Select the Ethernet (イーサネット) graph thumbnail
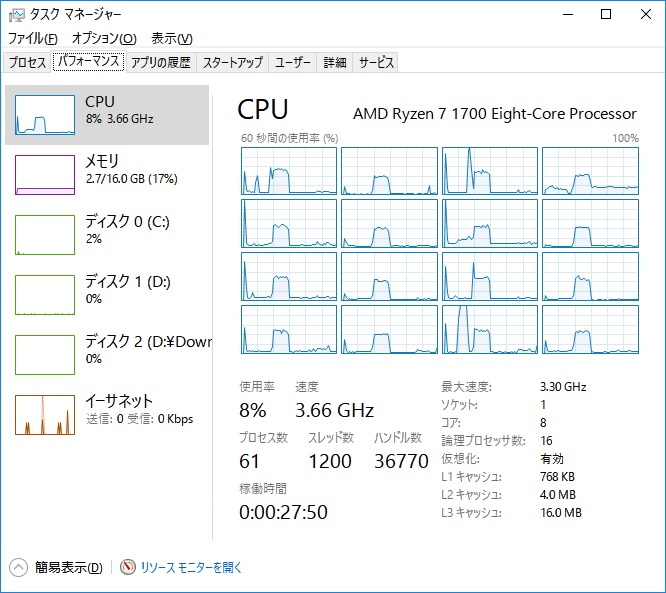Image resolution: width=666 pixels, height=593 pixels. pos(45,414)
